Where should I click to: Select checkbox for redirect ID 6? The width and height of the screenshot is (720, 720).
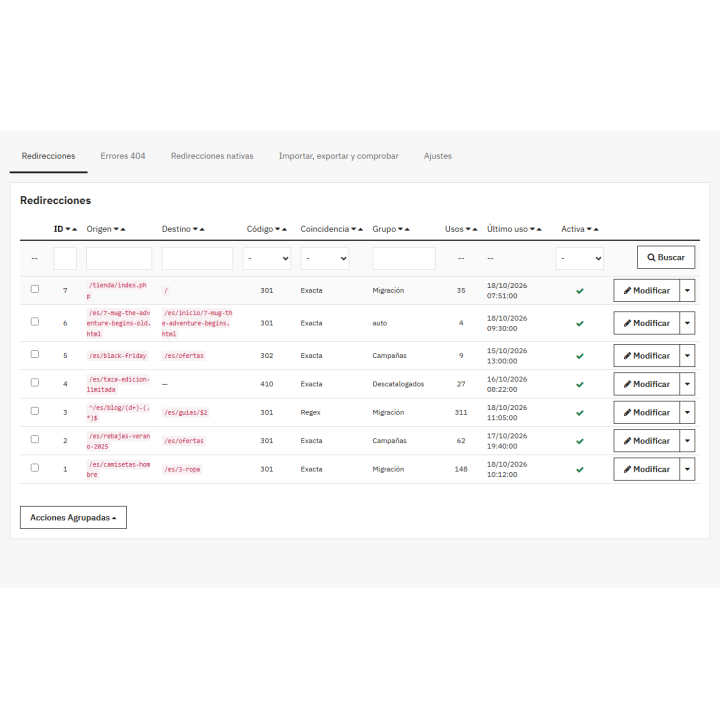click(35, 321)
